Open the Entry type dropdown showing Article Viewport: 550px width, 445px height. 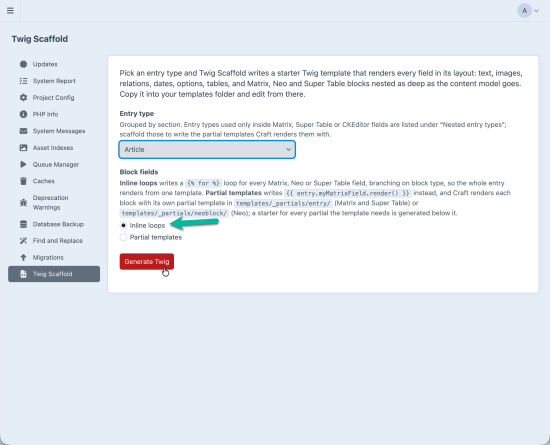(x=207, y=149)
